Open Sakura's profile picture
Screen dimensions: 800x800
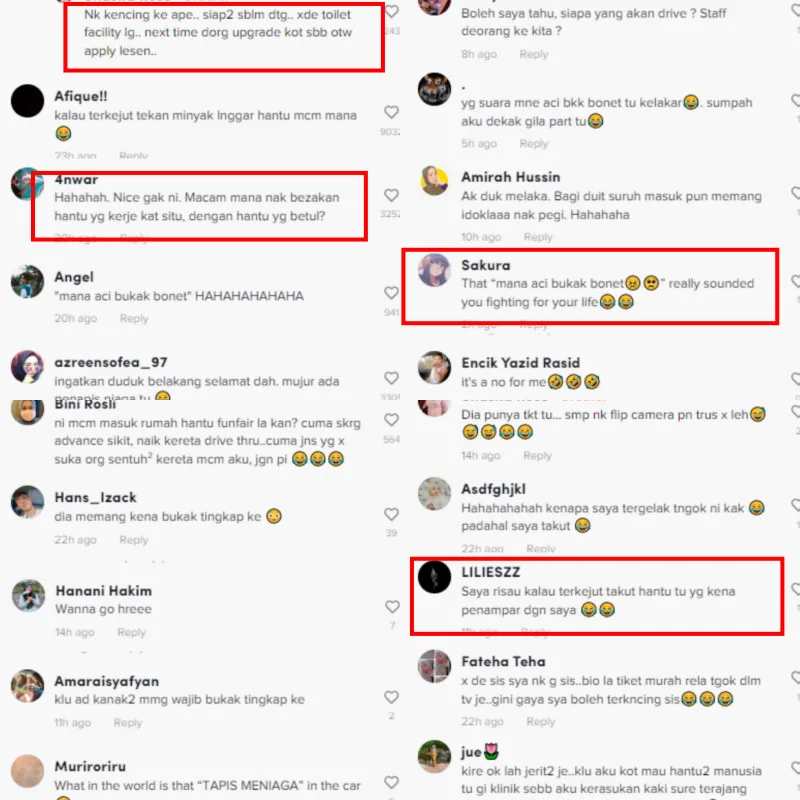click(434, 270)
